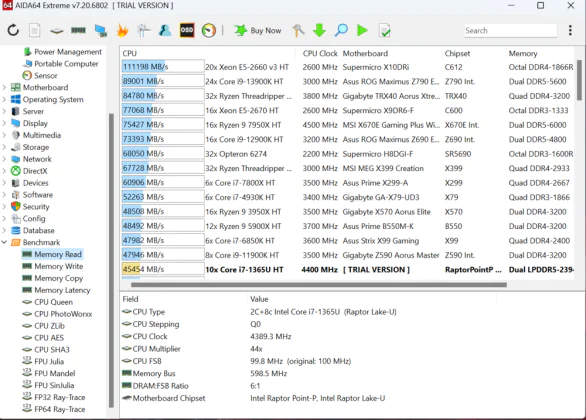
Task: Expand the Motherboard tree node
Action: click(x=4, y=87)
